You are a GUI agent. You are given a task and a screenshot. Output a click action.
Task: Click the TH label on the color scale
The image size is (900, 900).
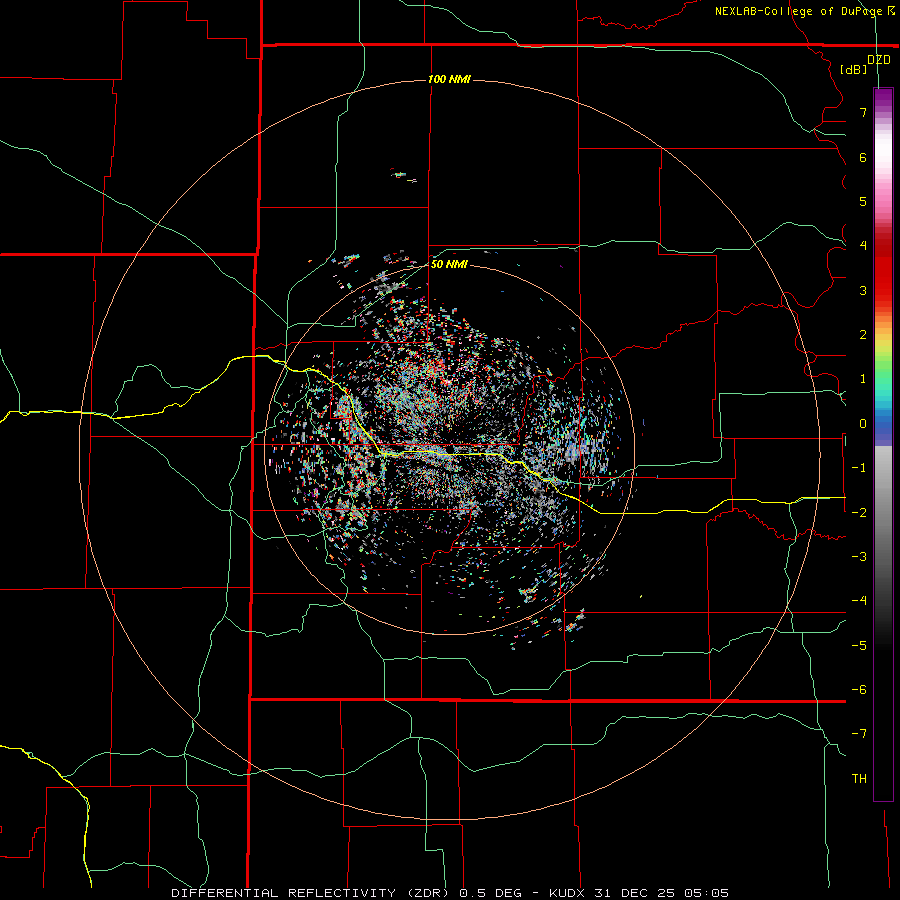[859, 779]
